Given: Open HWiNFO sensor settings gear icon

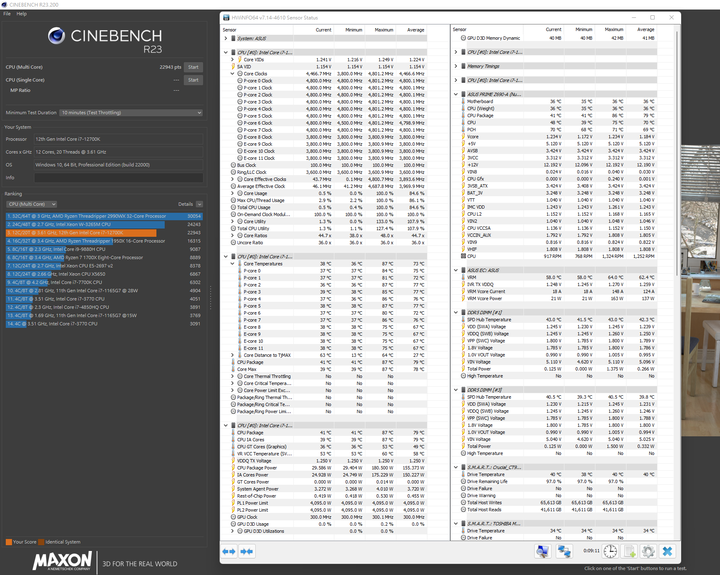Looking at the screenshot, I should [x=648, y=551].
